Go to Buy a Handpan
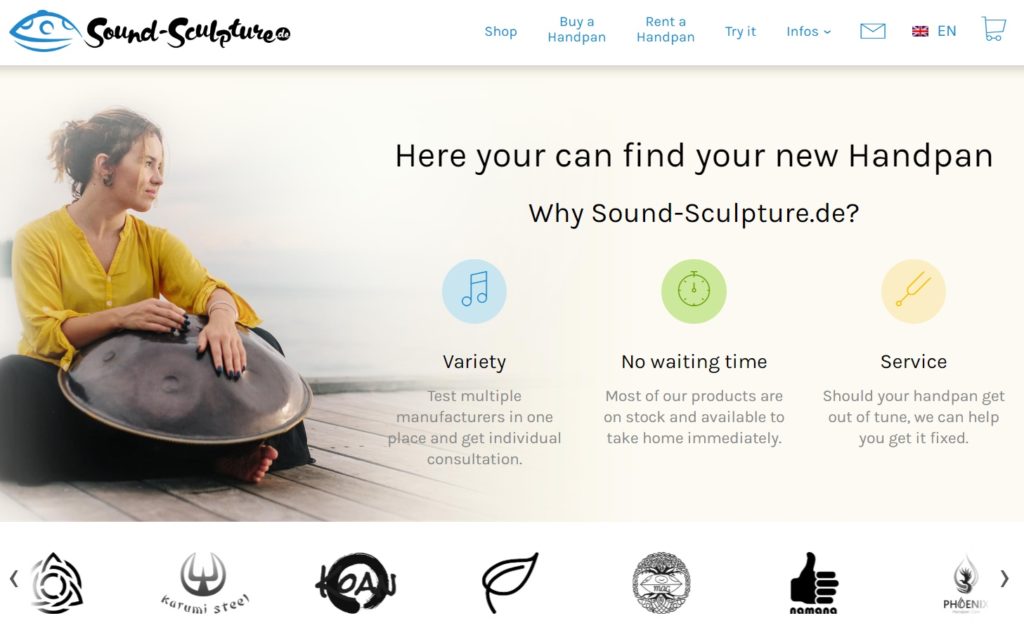This screenshot has width=1024, height=630. (x=577, y=29)
